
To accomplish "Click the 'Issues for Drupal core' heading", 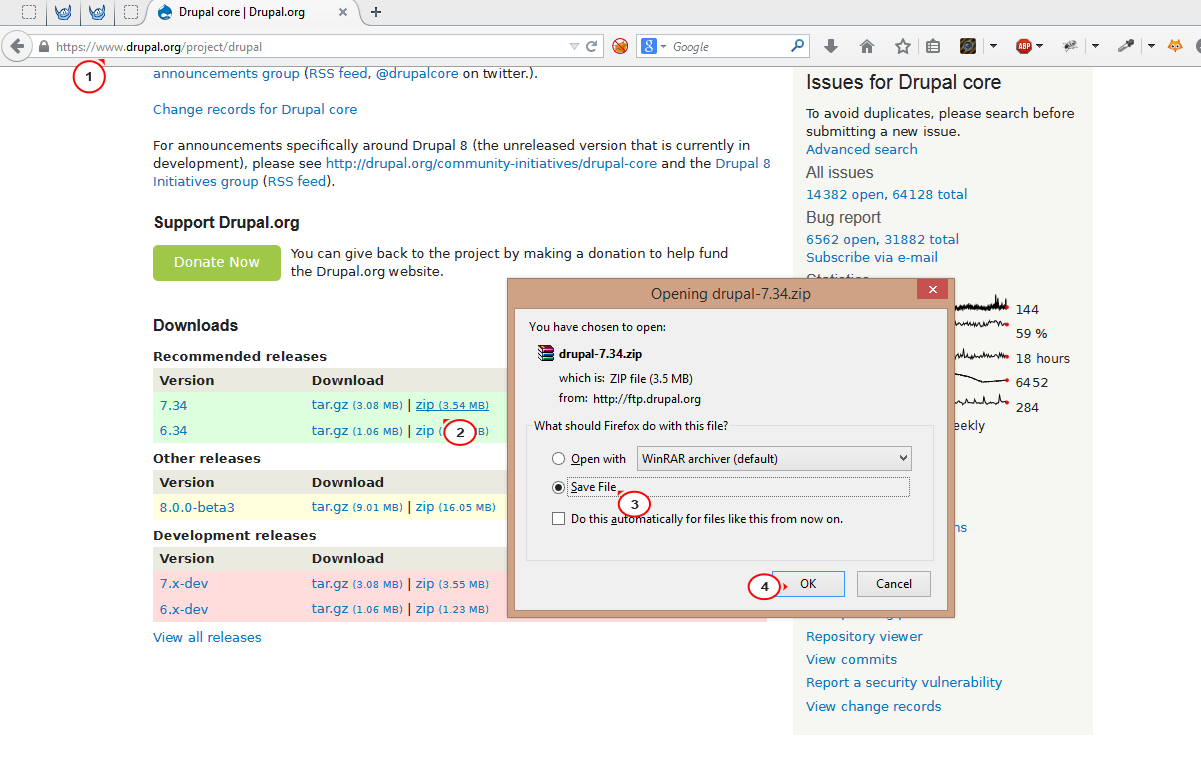I will point(904,82).
